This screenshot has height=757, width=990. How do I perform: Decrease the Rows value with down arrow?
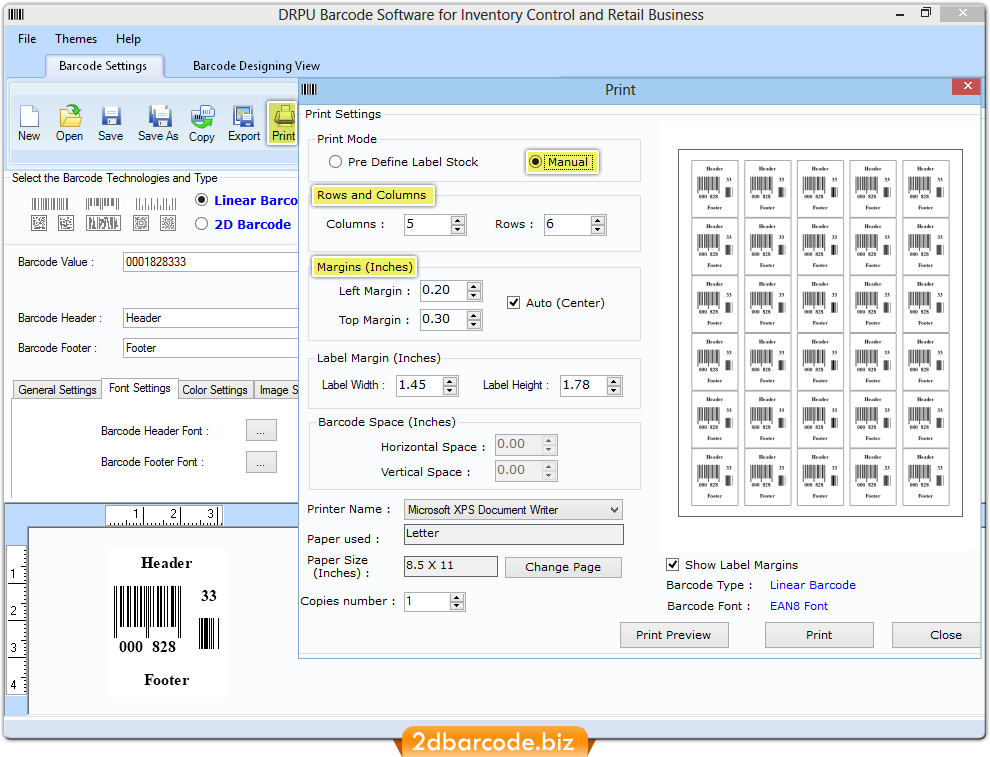pos(598,229)
